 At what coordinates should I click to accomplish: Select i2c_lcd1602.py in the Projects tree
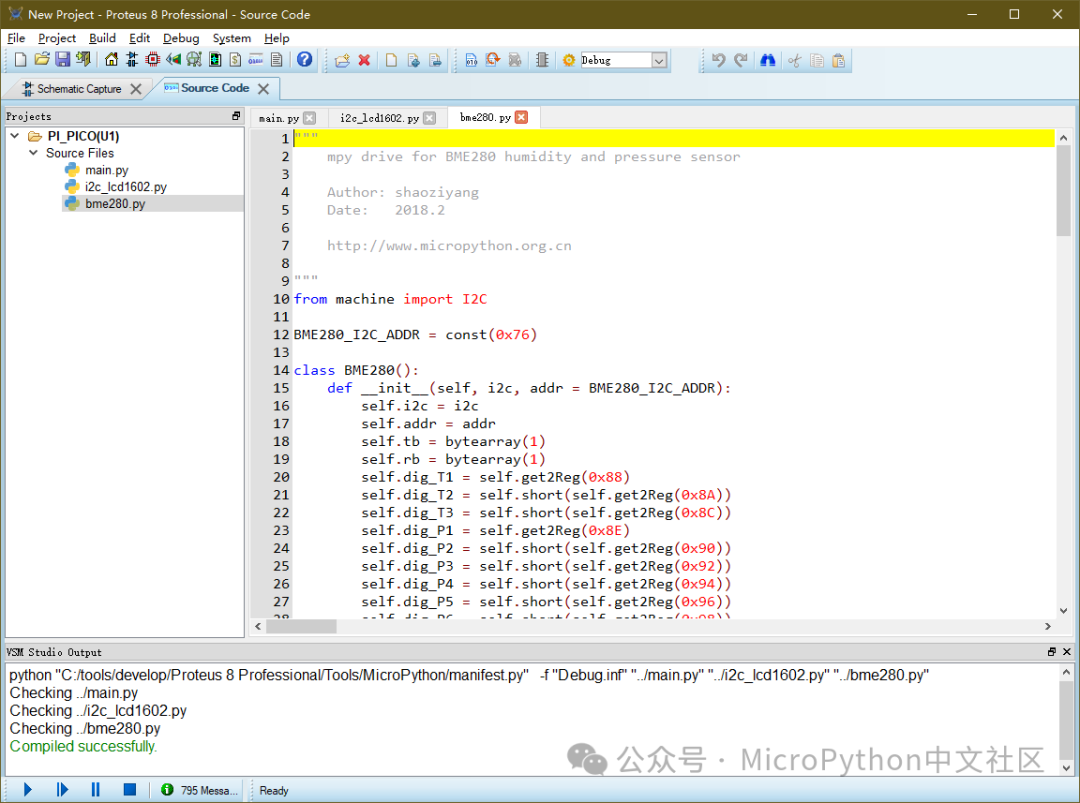point(125,187)
